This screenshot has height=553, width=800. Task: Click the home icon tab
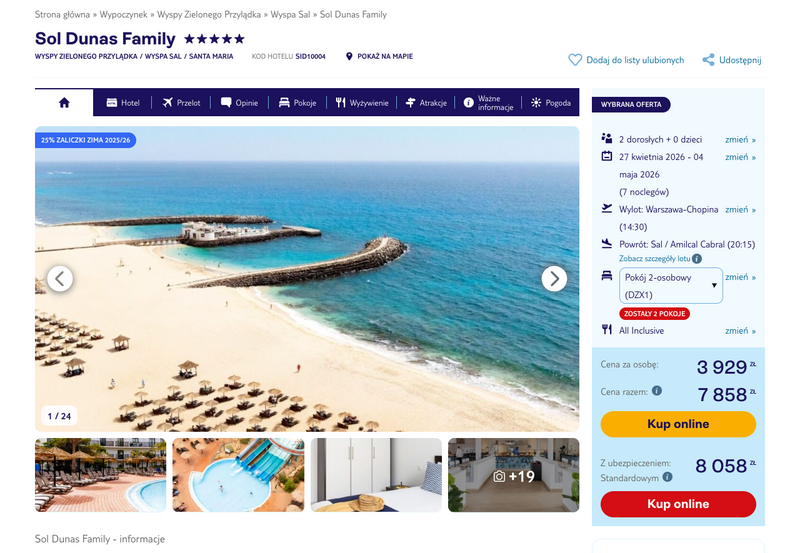64,103
